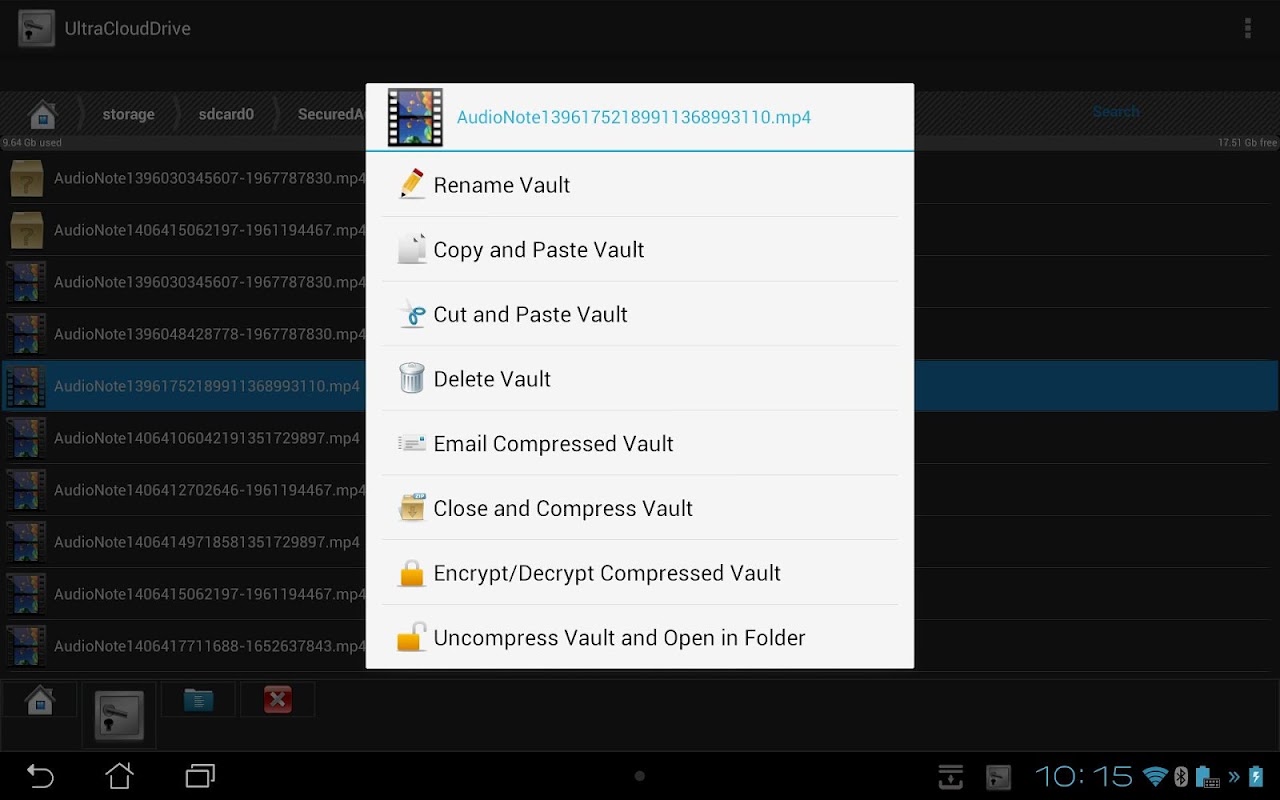Viewport: 1280px width, 800px height.
Task: Select file AudioNote14064149718581351729897.mp4
Action: pyautogui.click(x=184, y=542)
